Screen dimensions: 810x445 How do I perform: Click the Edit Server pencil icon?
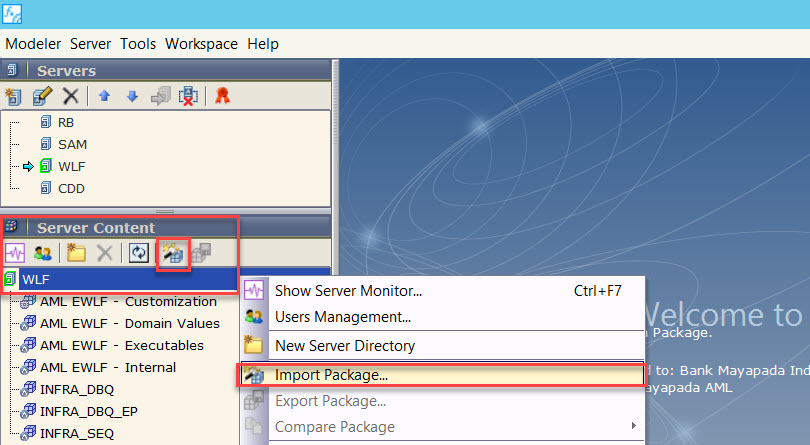[42, 96]
